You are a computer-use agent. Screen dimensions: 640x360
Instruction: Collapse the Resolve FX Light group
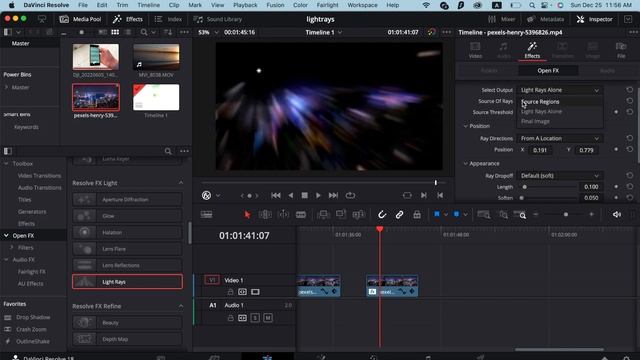pos(181,183)
